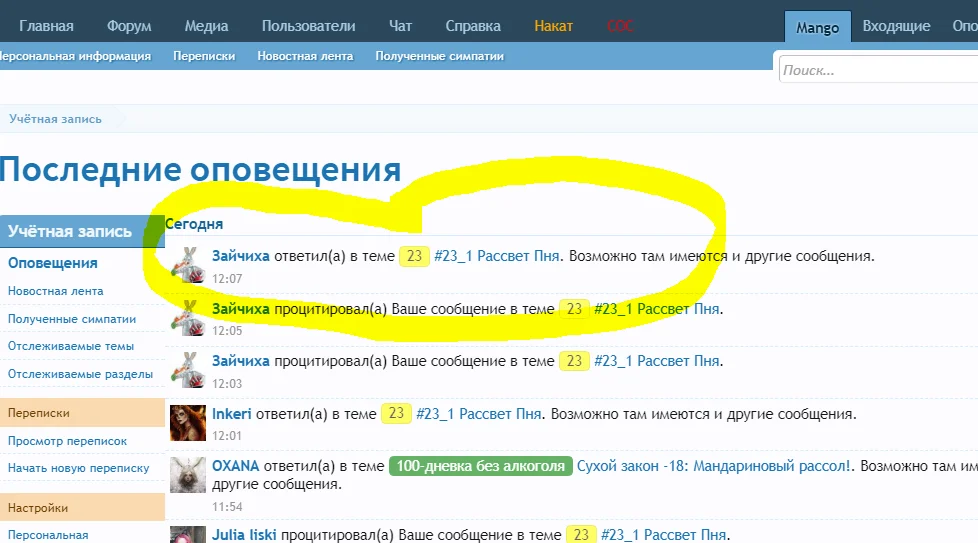Open Просмотр переписок in the sidebar

67,441
